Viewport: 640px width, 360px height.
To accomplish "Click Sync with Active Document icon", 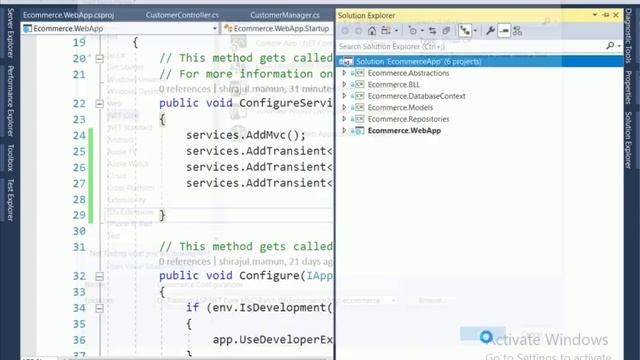I will [433, 31].
